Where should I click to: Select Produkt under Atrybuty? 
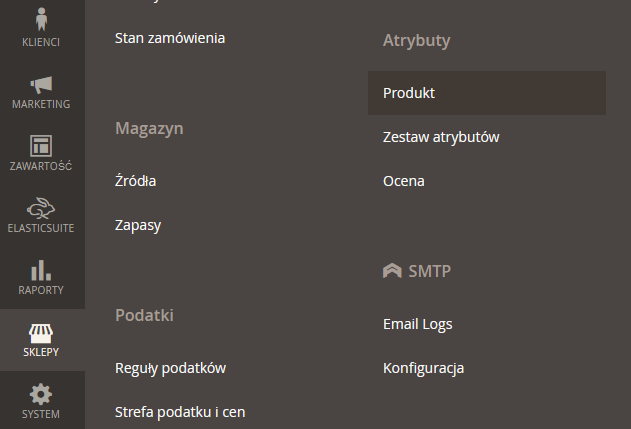point(487,93)
